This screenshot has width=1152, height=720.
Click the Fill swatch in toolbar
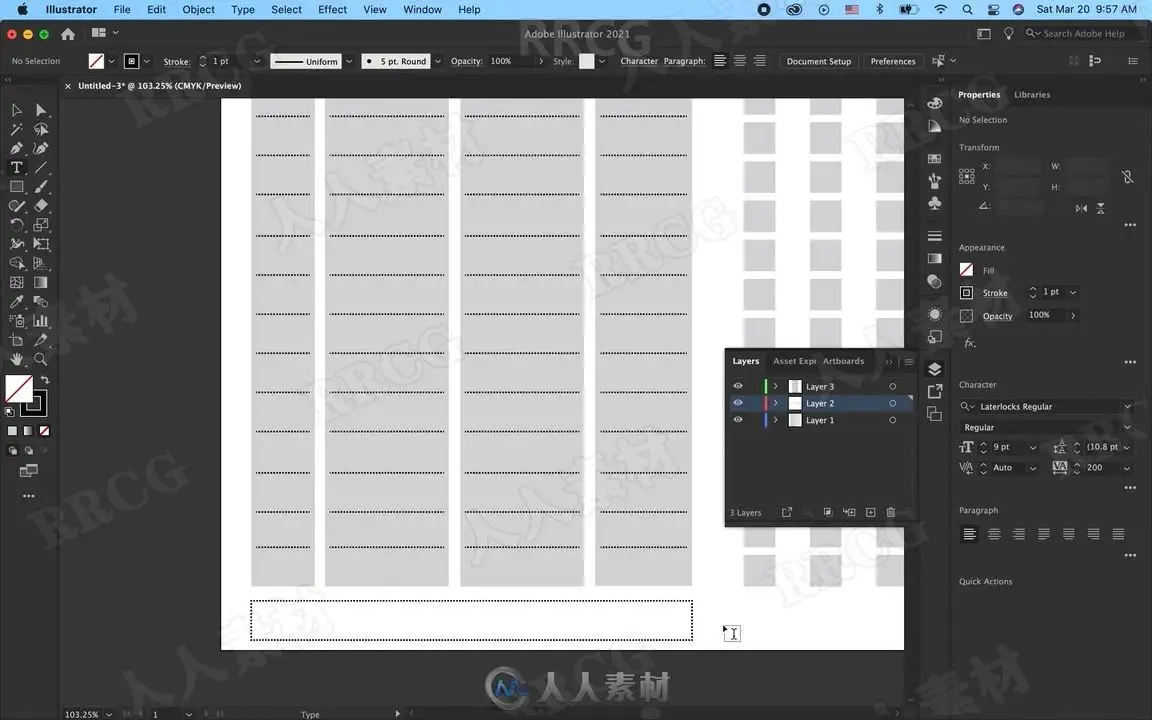tap(18, 389)
